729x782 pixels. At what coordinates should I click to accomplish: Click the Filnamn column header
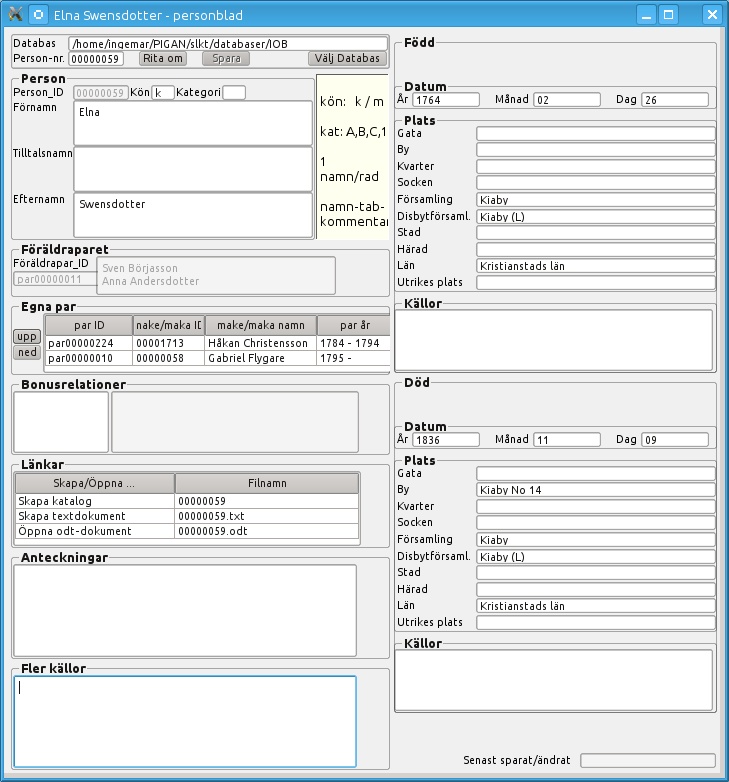(x=267, y=483)
